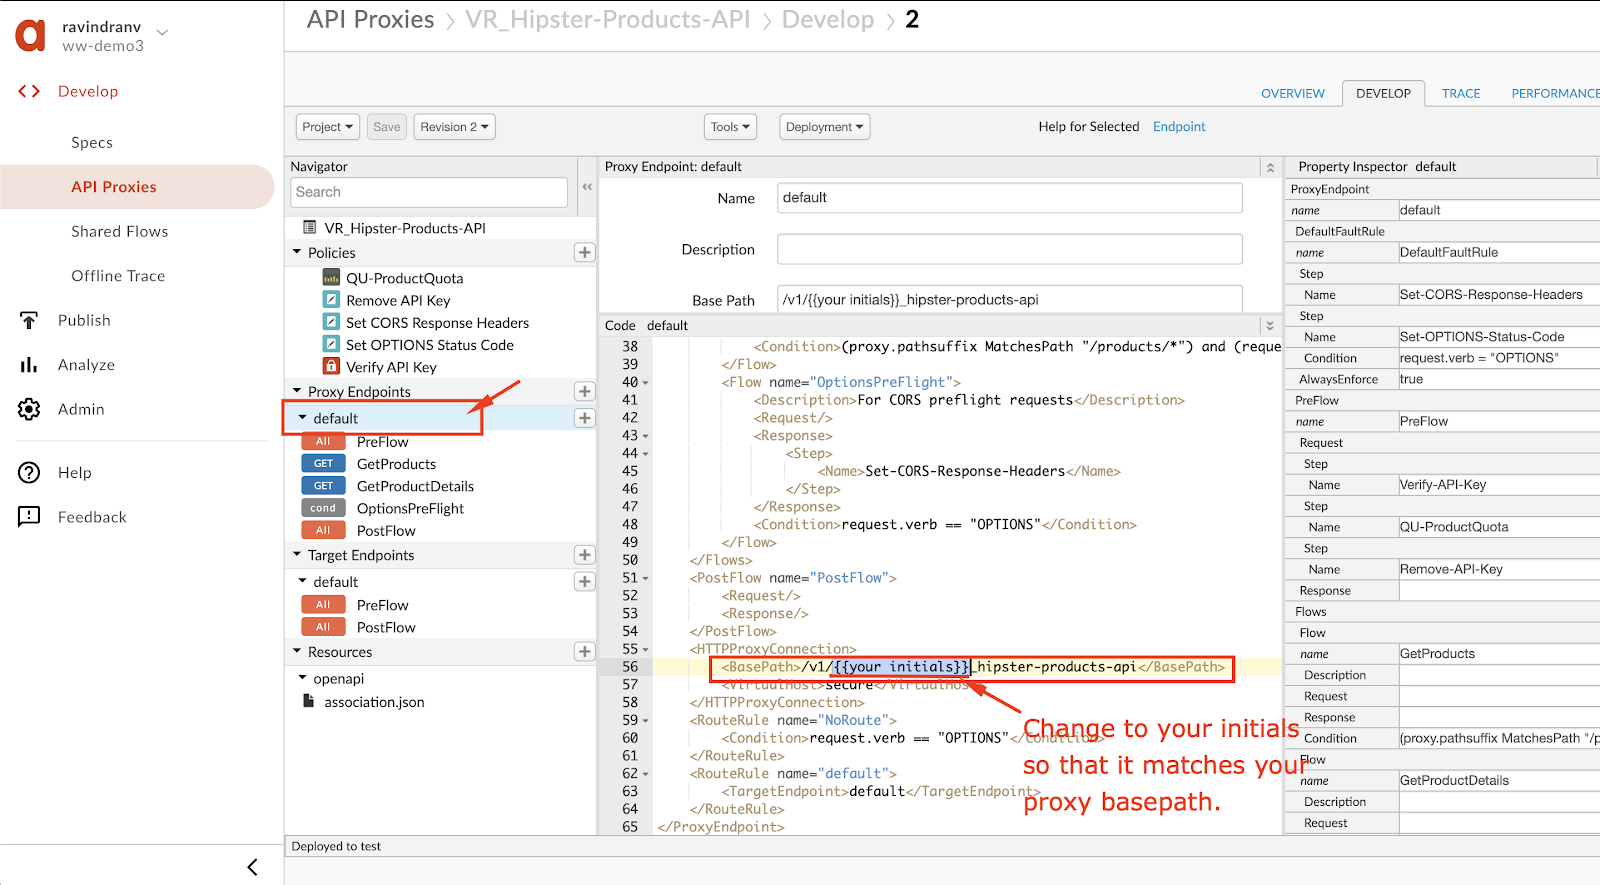The height and width of the screenshot is (885, 1600).
Task: Go to Develop breadcrumb link
Action: [x=828, y=20]
